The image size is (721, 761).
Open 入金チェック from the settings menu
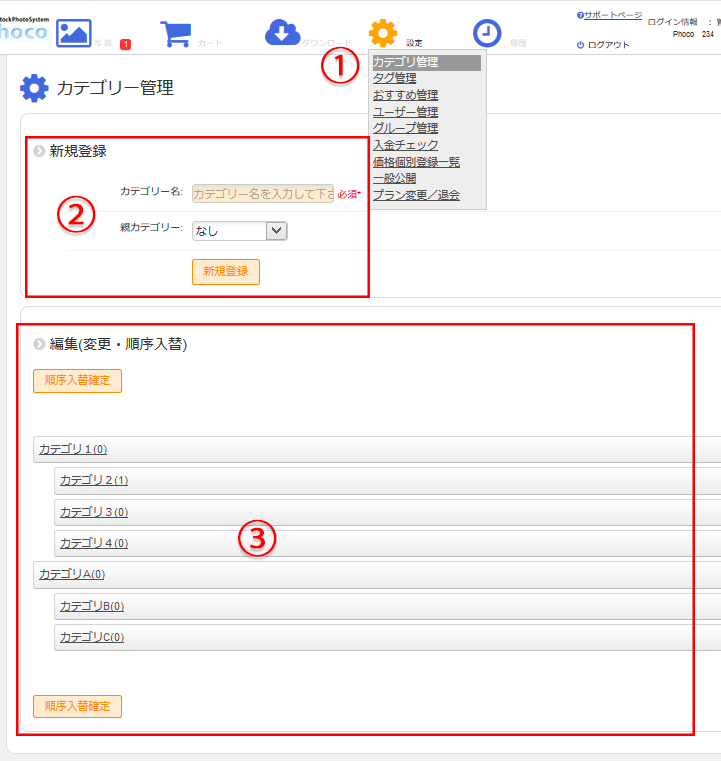(x=405, y=145)
